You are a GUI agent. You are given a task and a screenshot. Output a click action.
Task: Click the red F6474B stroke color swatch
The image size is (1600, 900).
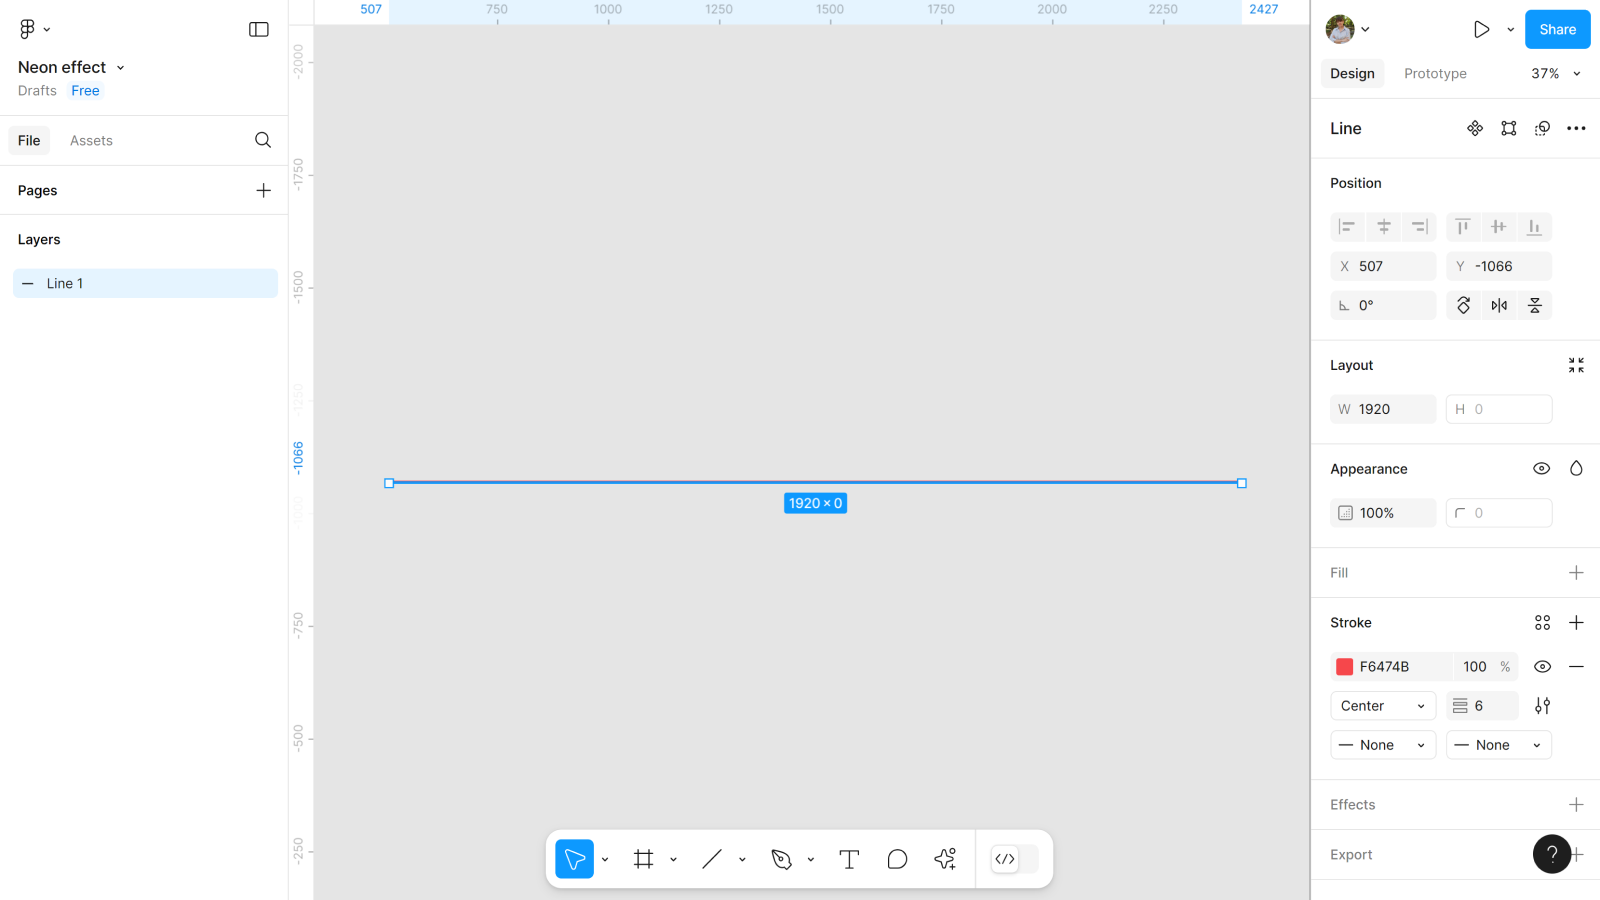[x=1345, y=667]
